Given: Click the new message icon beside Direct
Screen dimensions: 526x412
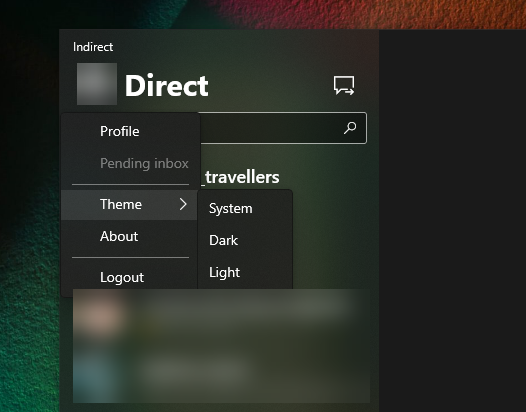Looking at the screenshot, I should pos(344,85).
